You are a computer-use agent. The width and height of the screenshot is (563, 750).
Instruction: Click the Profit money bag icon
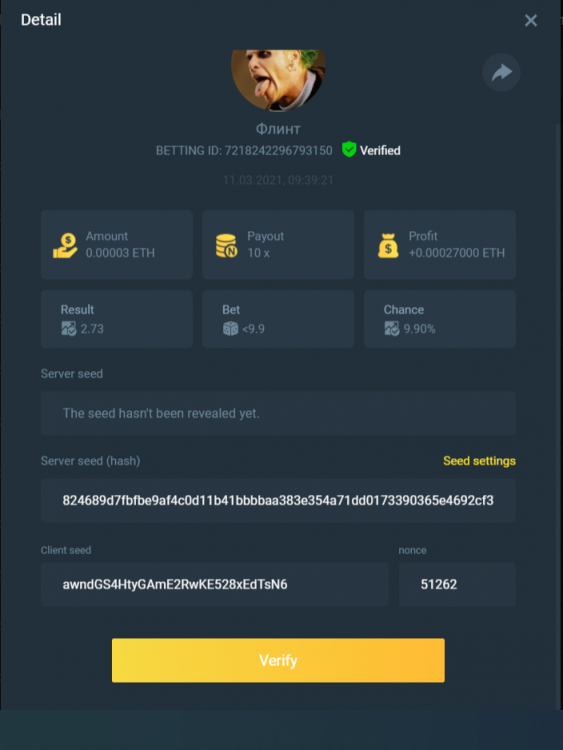(388, 245)
